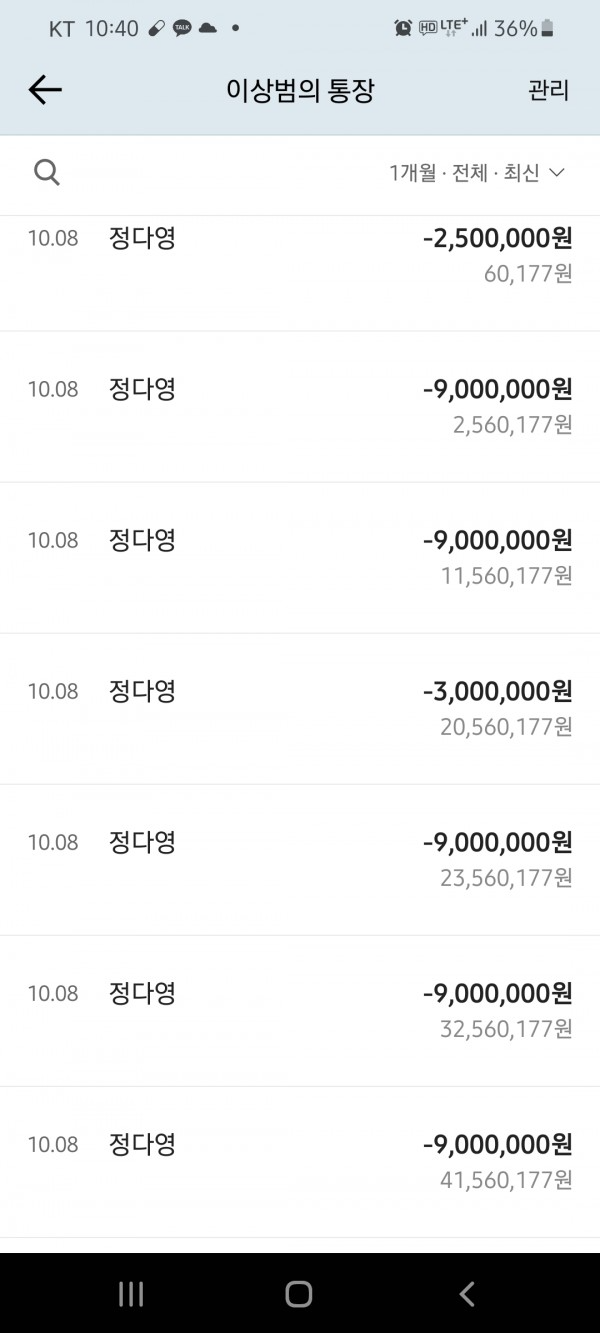Tap the 이상범의 통장 title
The height and width of the screenshot is (1333, 600).
point(300,90)
